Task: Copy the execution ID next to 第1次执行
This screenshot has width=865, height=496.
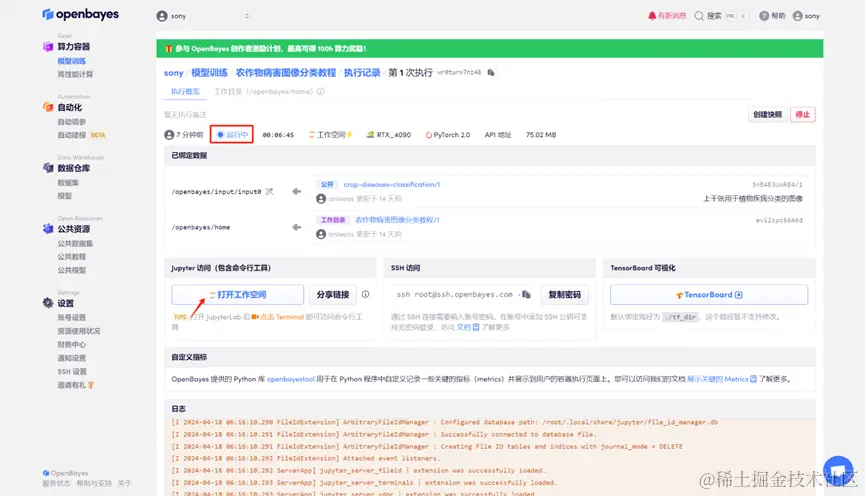Action: pos(491,72)
